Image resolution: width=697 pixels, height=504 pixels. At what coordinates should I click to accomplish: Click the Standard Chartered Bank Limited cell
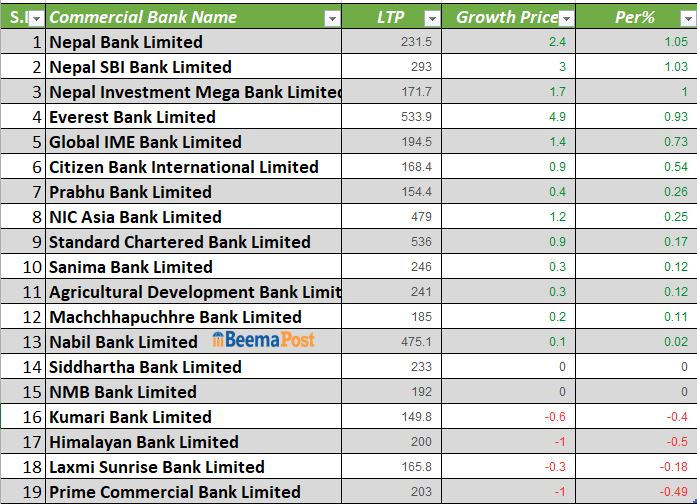pyautogui.click(x=180, y=242)
